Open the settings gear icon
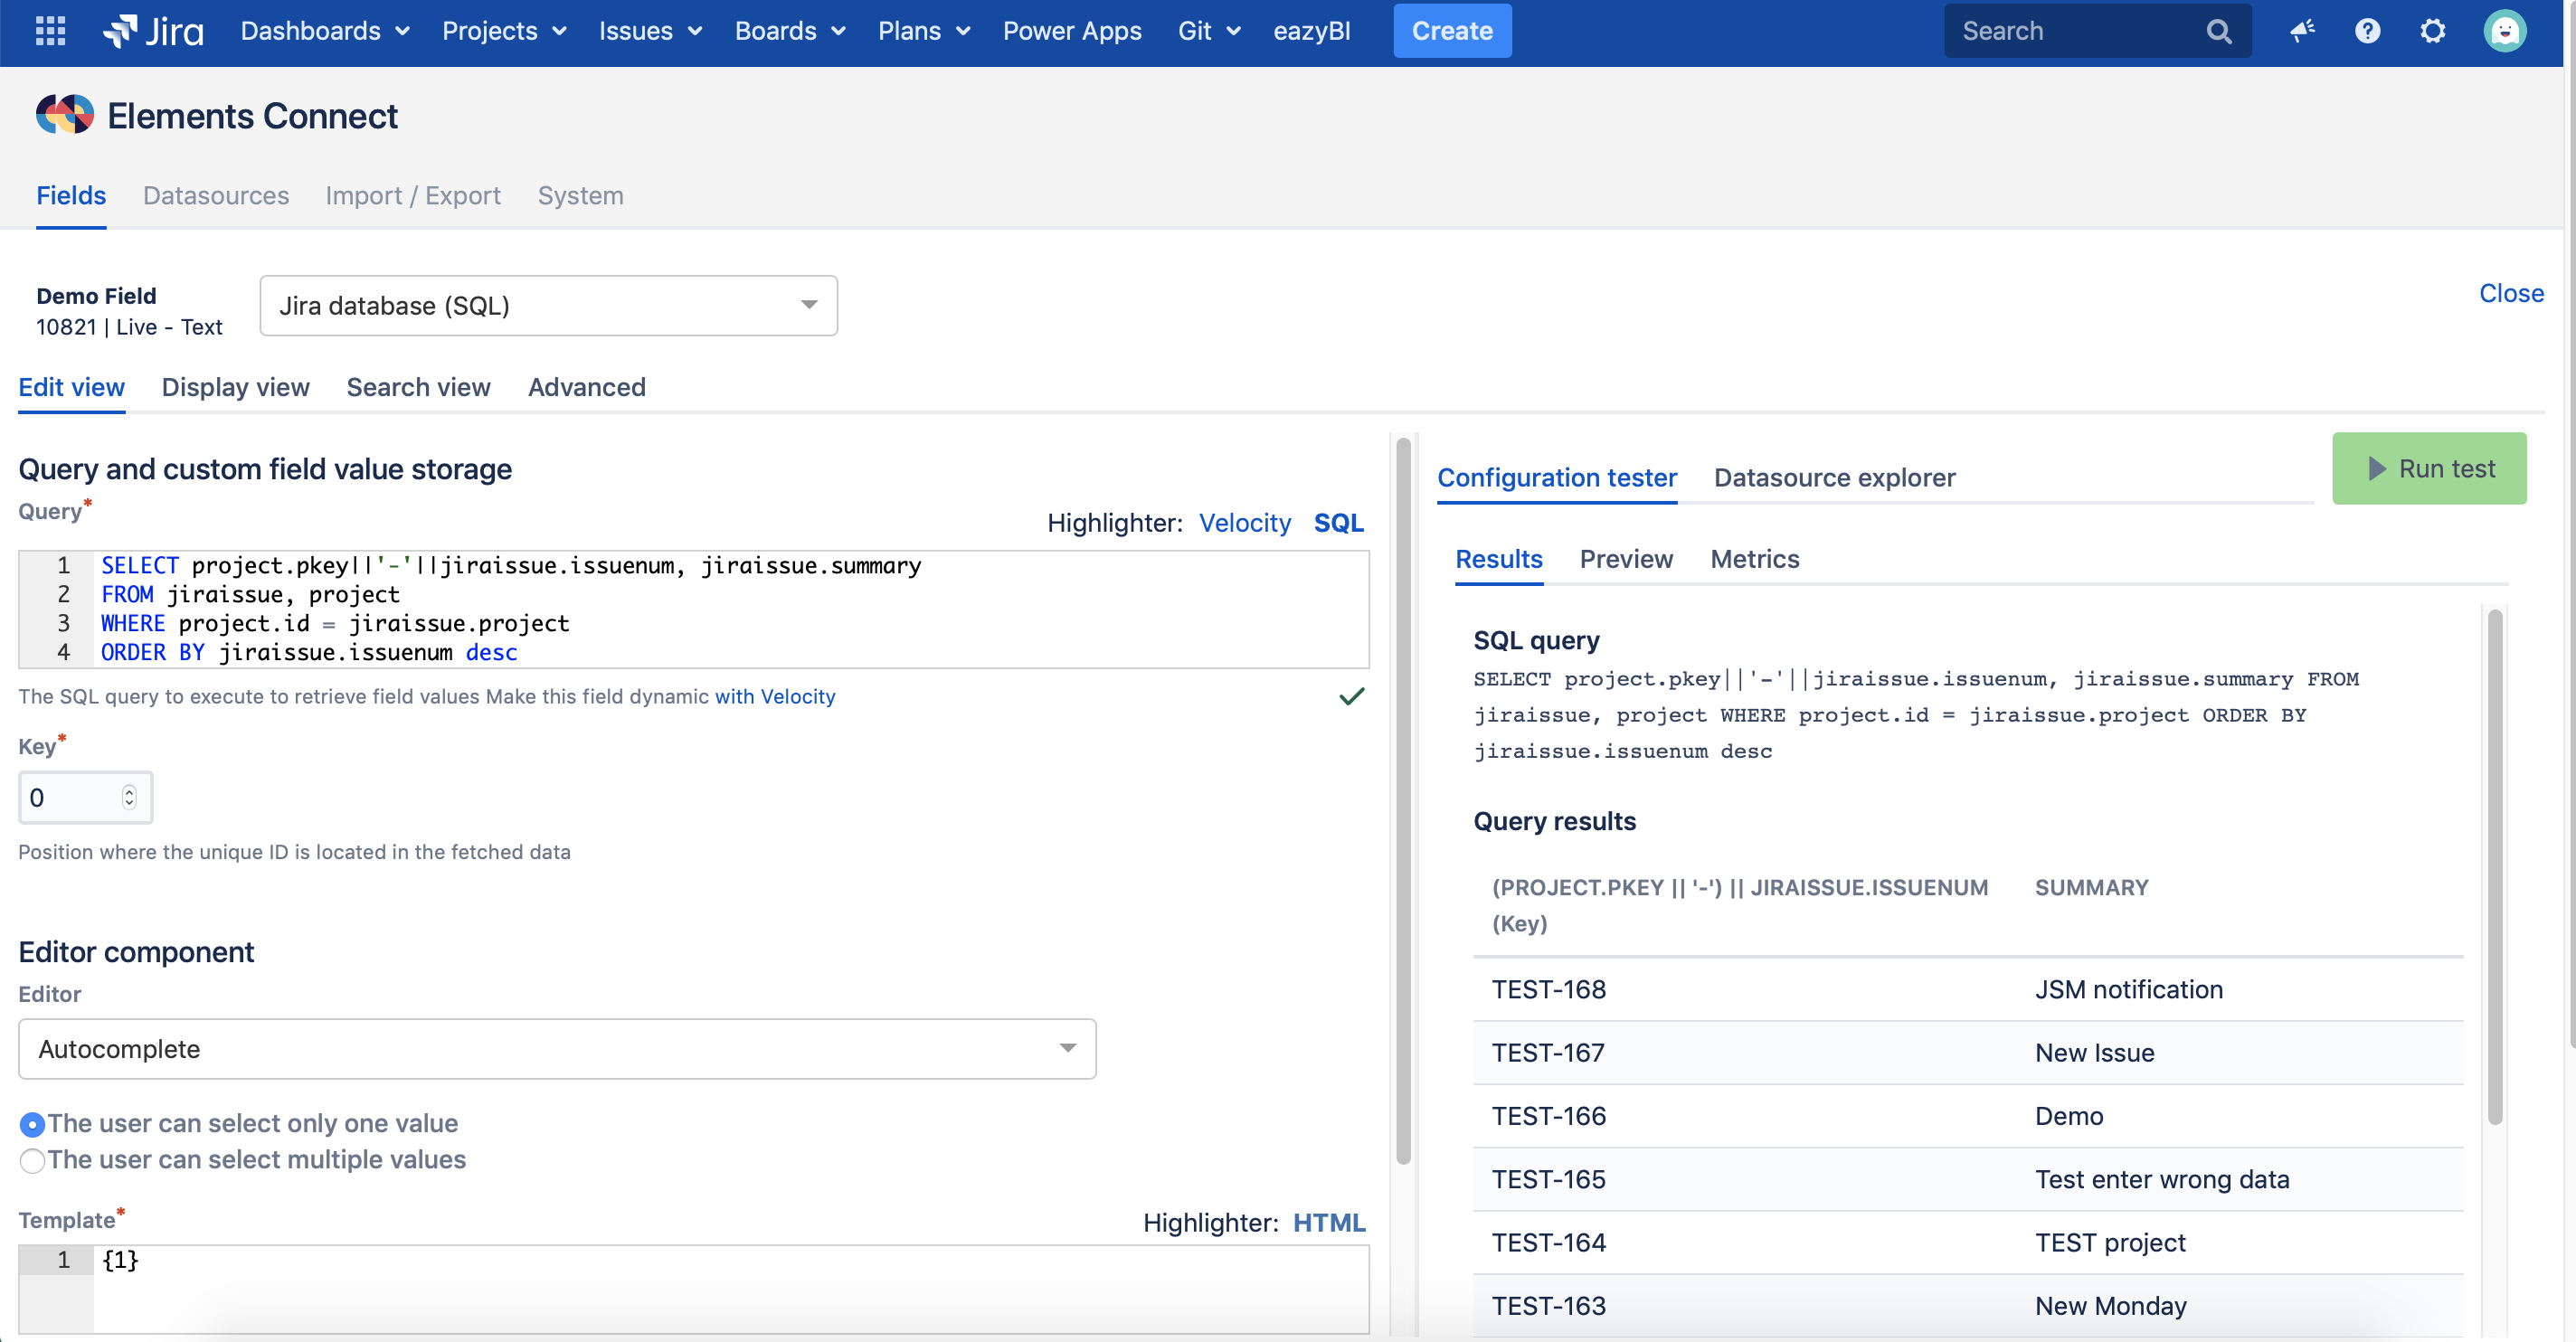 (2433, 31)
